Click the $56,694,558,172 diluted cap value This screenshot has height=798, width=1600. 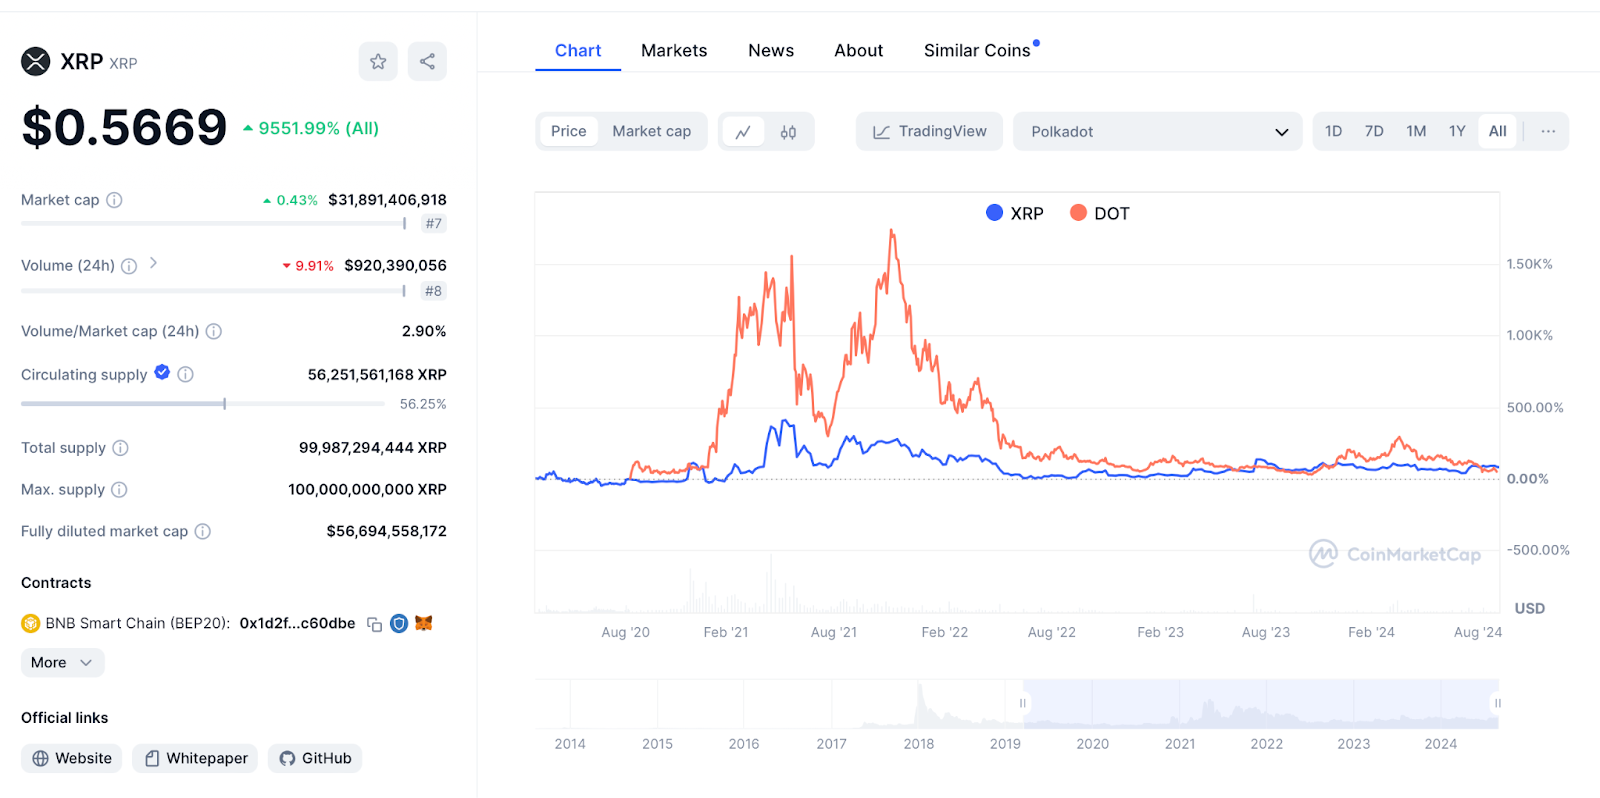point(386,532)
